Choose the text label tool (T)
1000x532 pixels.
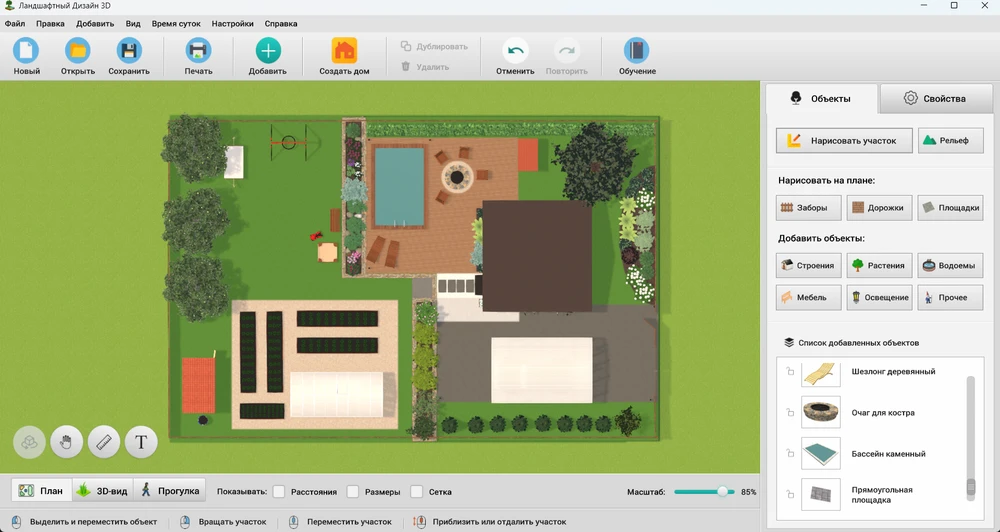pyautogui.click(x=141, y=441)
